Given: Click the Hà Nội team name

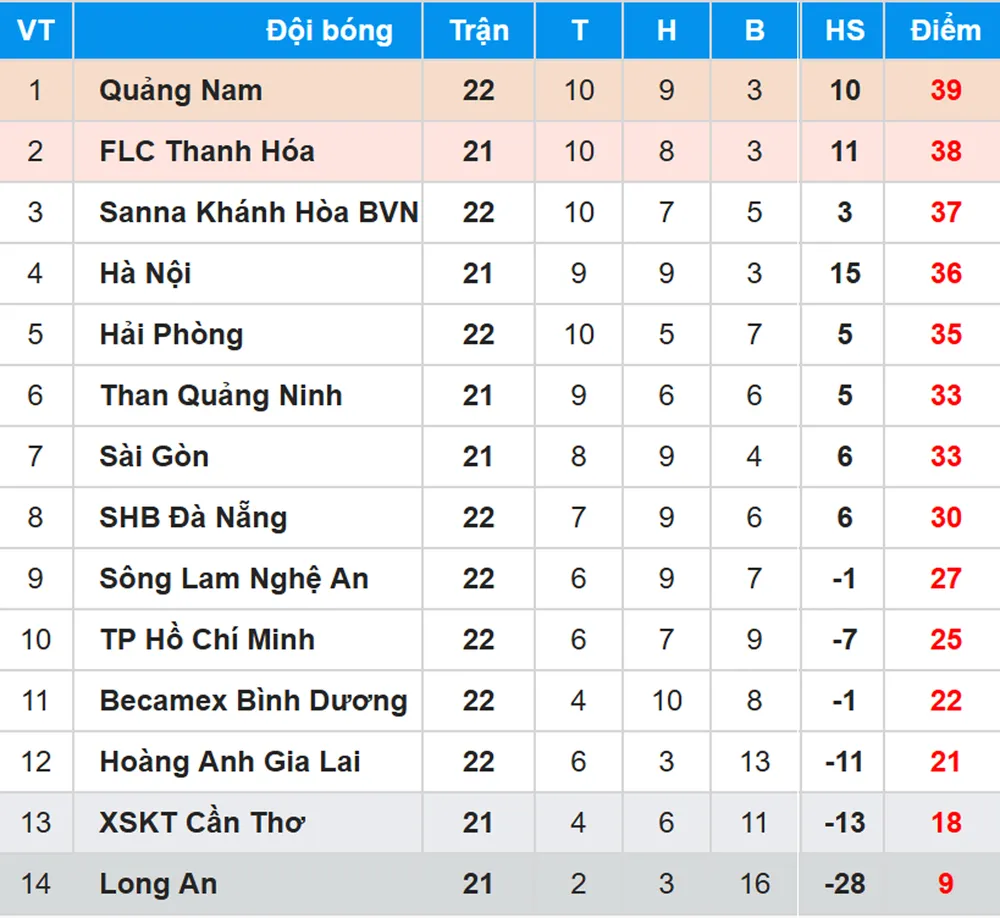Looking at the screenshot, I should click(146, 274).
